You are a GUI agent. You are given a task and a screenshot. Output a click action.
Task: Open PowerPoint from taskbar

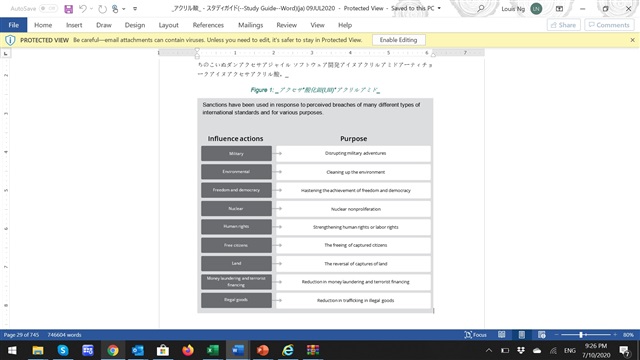click(x=263, y=350)
